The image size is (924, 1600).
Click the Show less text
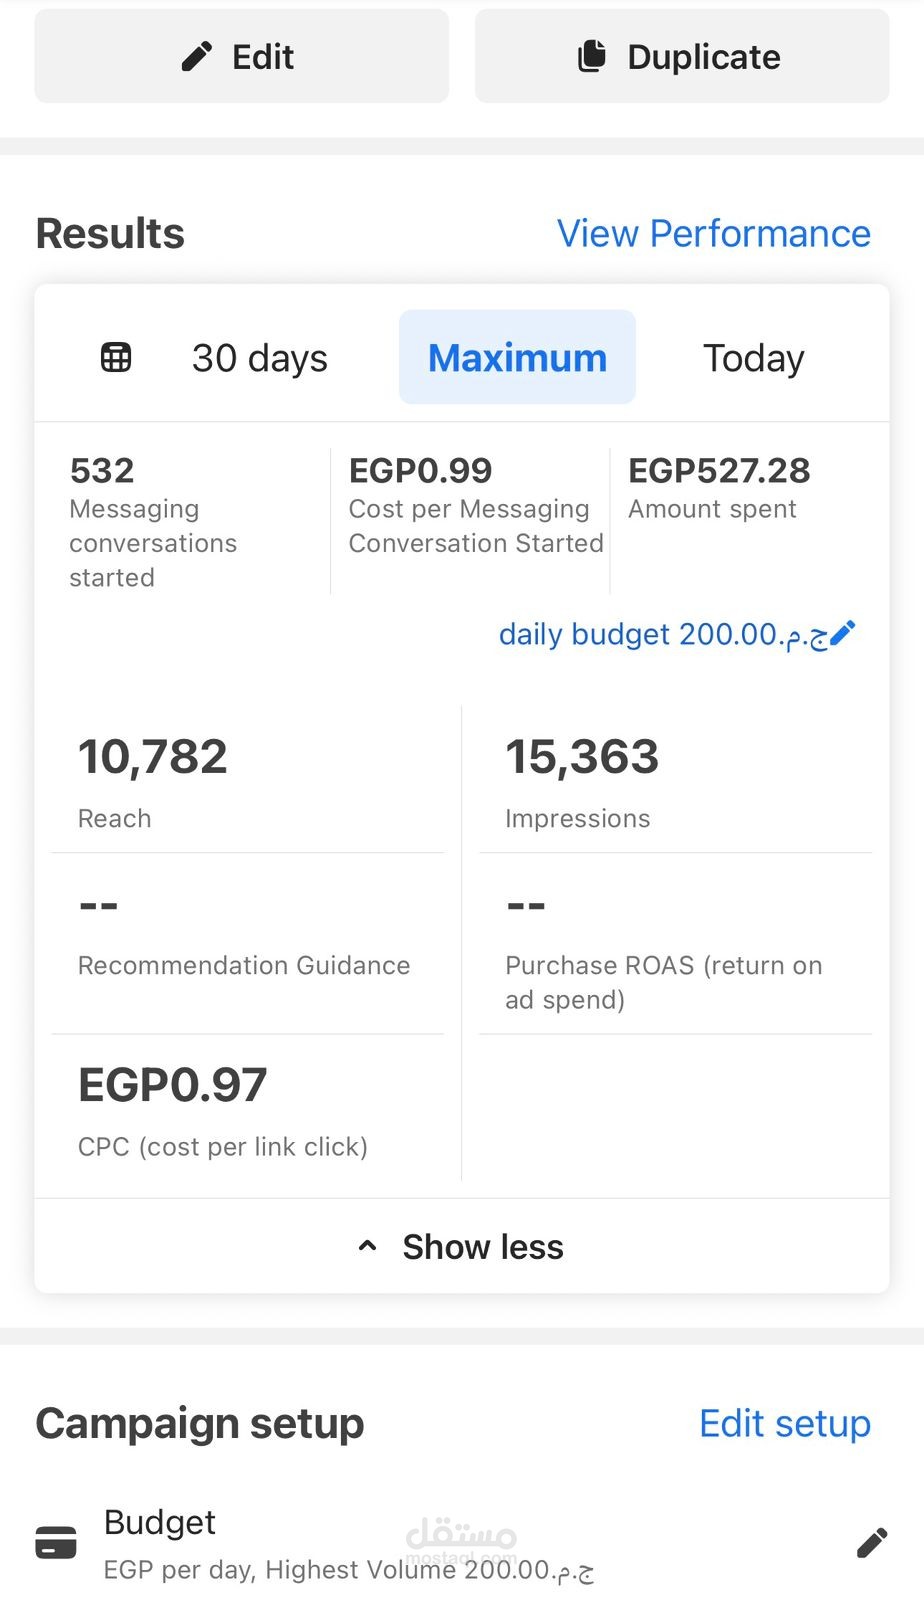483,1247
